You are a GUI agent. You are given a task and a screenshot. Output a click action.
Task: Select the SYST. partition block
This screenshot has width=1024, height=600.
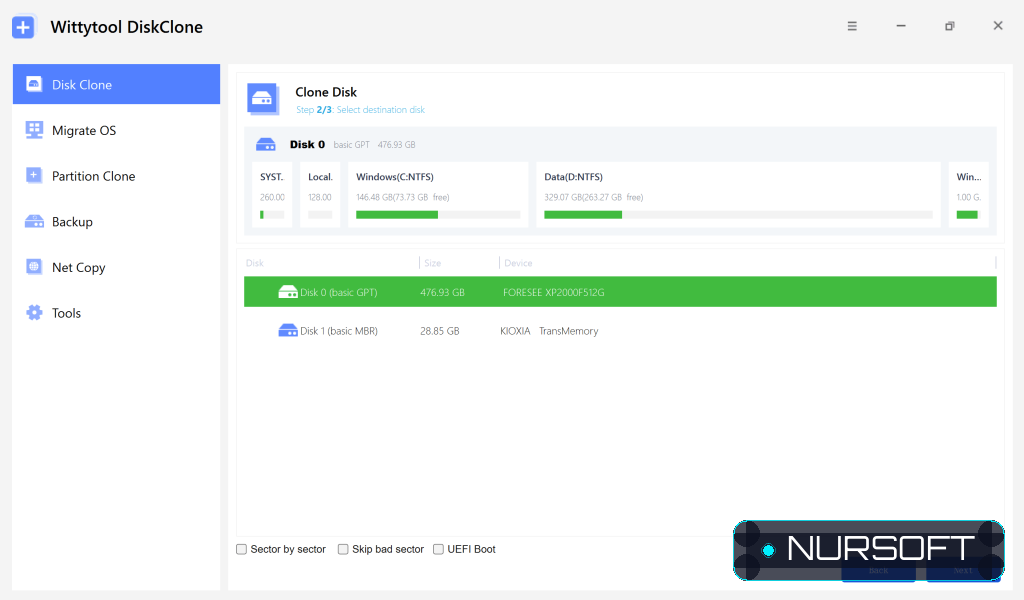pos(272,195)
